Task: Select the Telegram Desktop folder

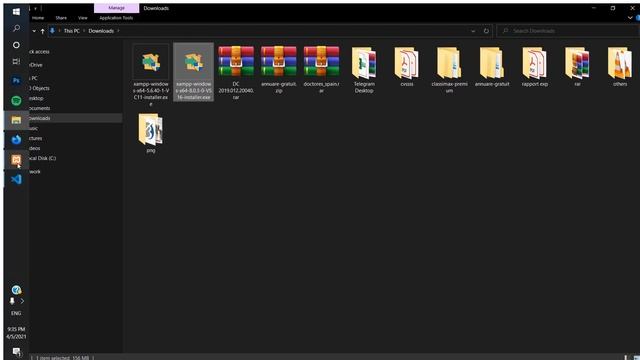Action: point(364,69)
